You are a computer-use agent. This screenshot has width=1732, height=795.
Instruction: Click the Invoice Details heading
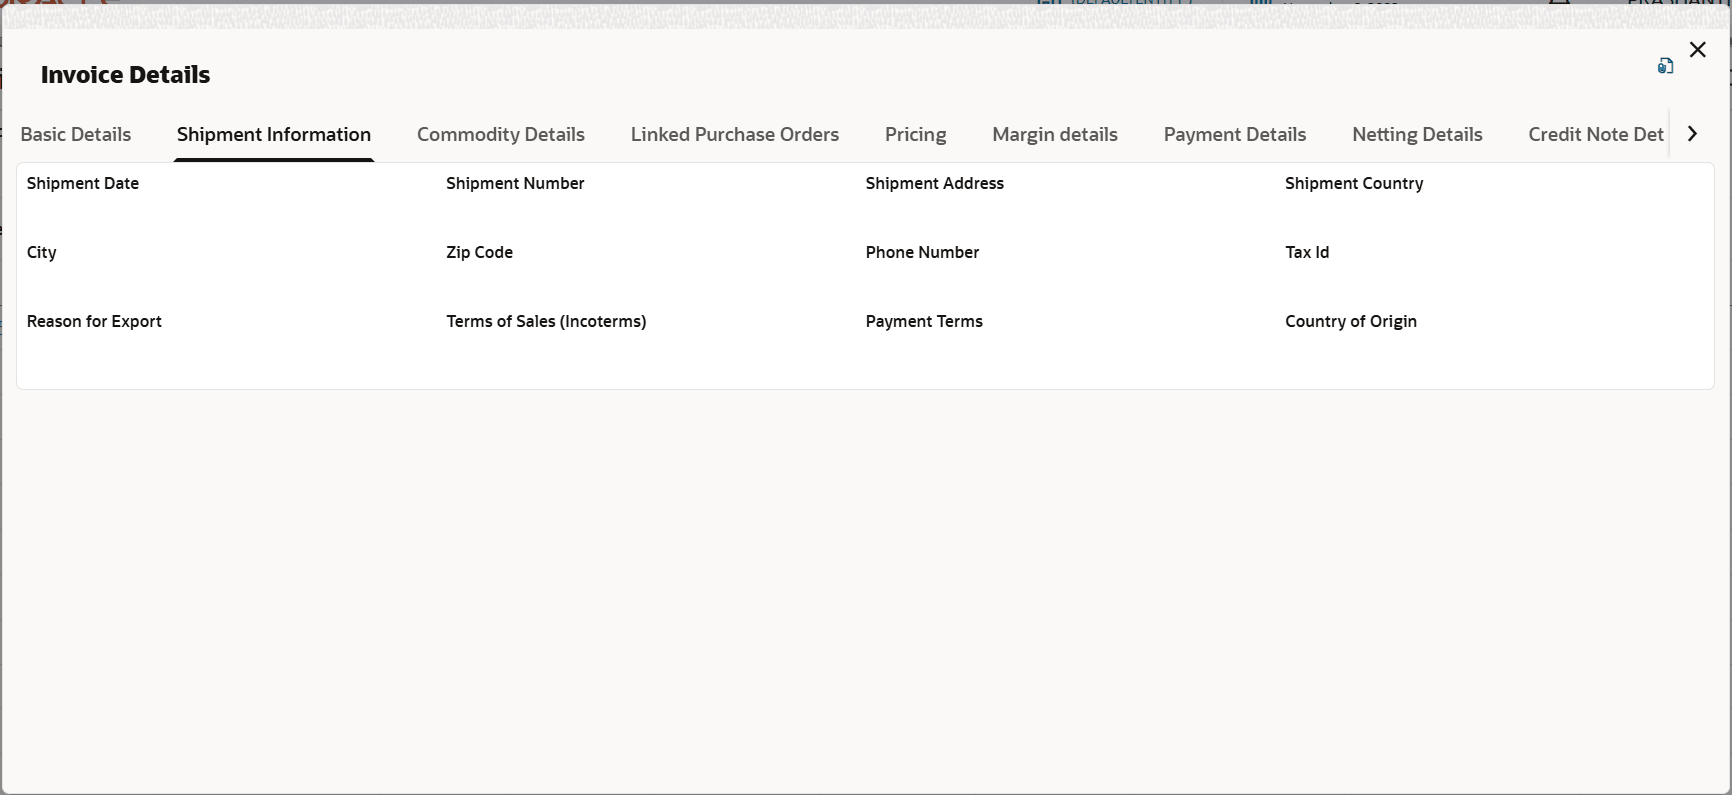coord(126,75)
